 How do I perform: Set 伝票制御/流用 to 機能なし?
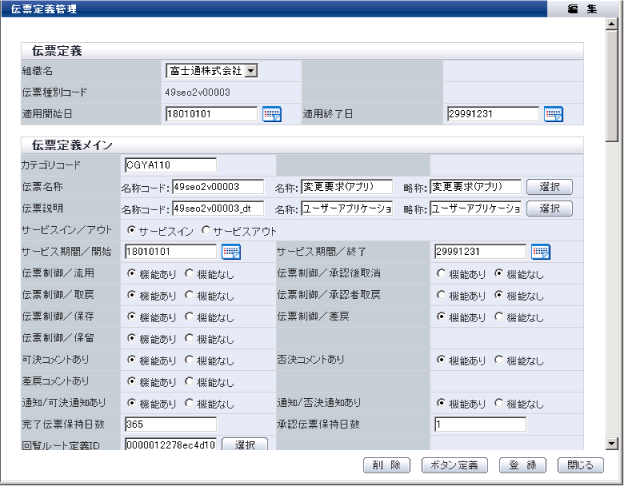(189, 272)
